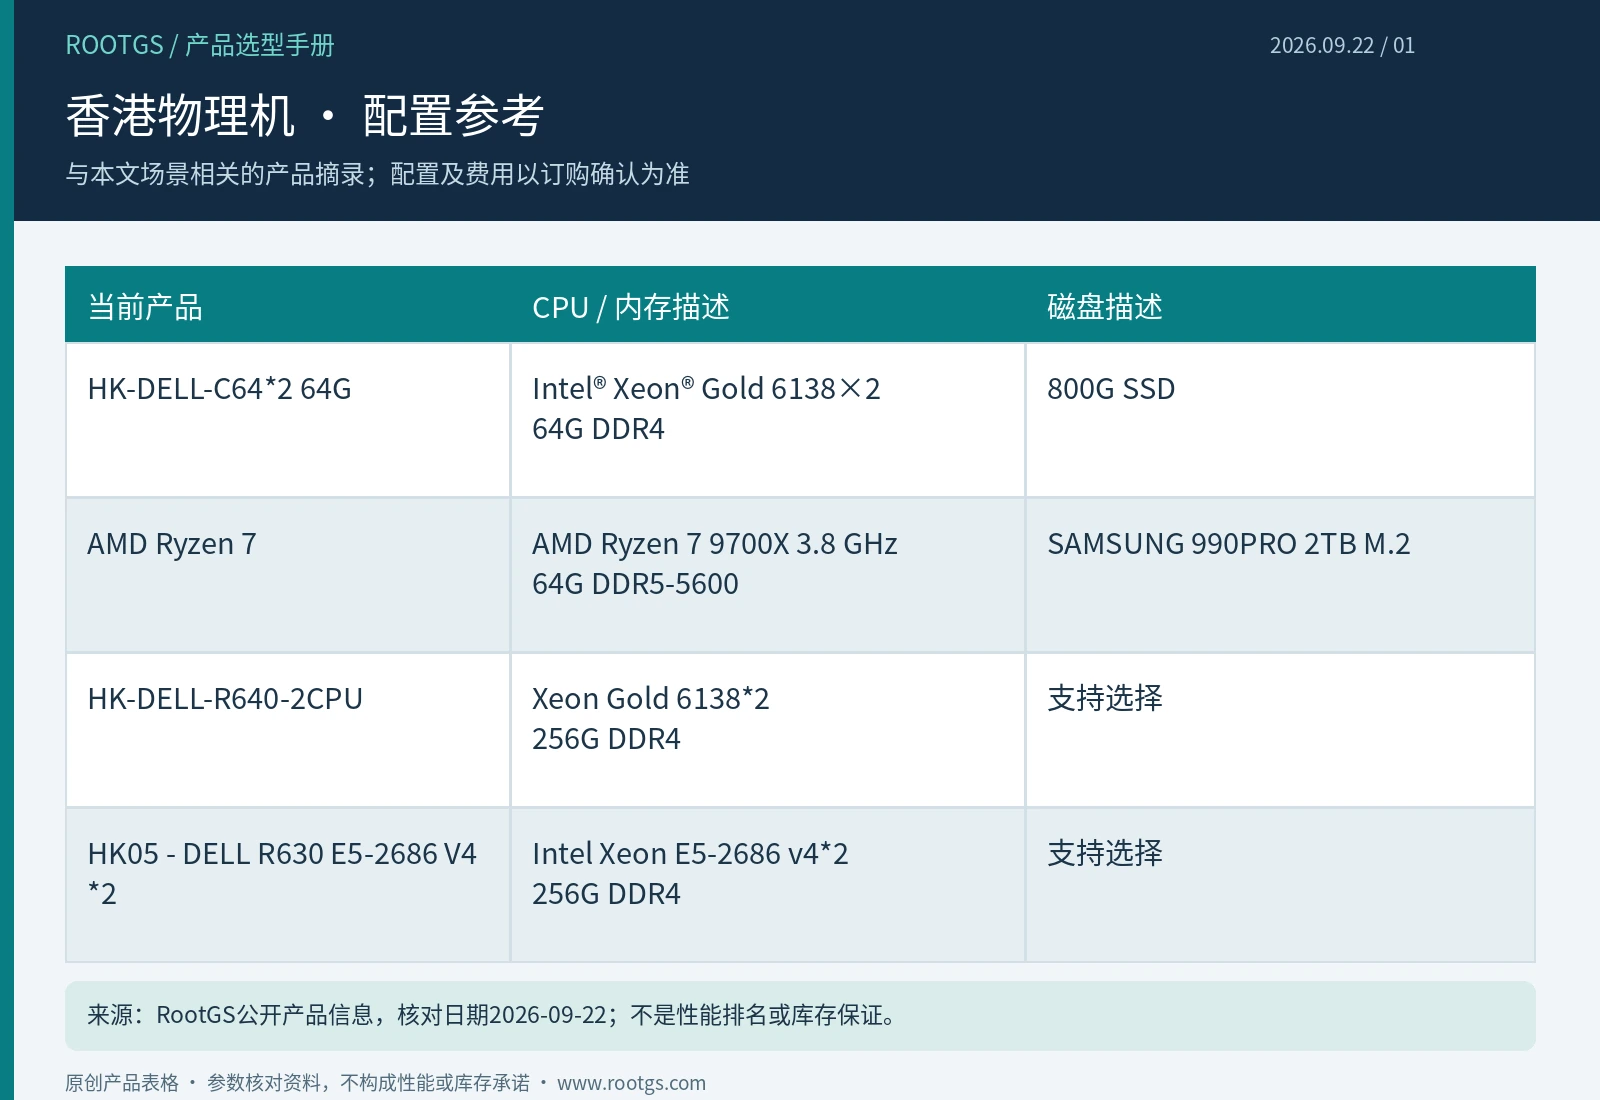This screenshot has width=1600, height=1100.
Task: Select the "AMD Ryzen 7 9700X 3.8 GHz" cell
Action: pyautogui.click(x=768, y=575)
